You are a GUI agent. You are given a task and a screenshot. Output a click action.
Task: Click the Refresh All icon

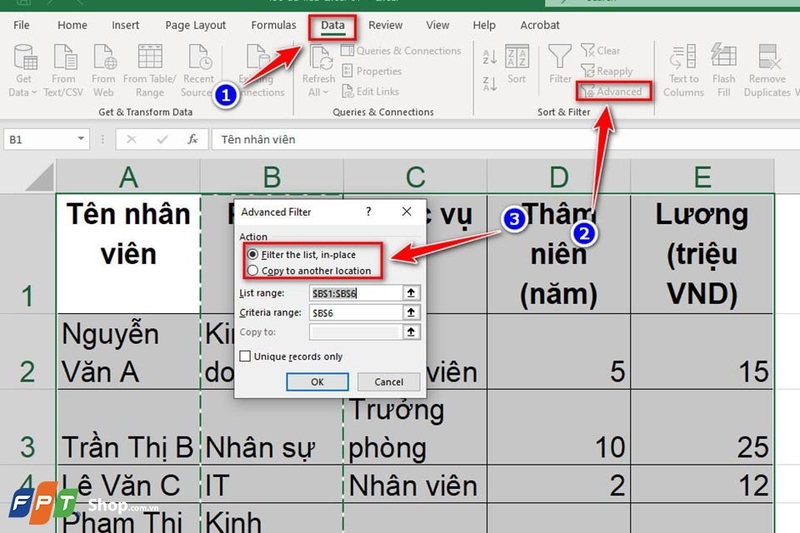320,59
